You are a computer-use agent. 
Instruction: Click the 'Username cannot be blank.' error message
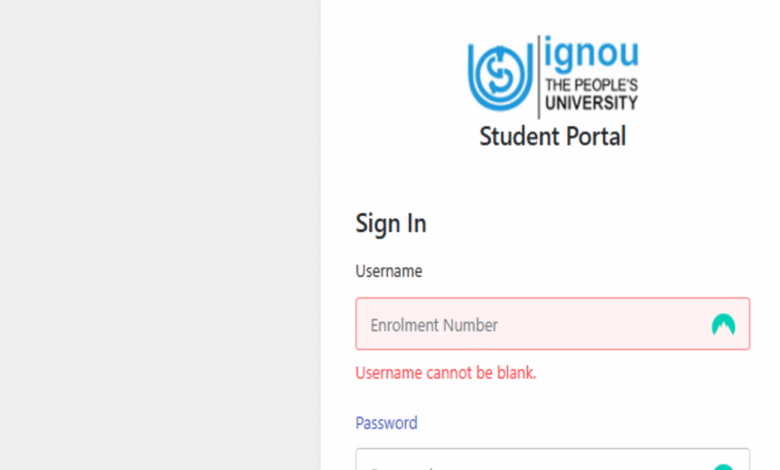446,373
